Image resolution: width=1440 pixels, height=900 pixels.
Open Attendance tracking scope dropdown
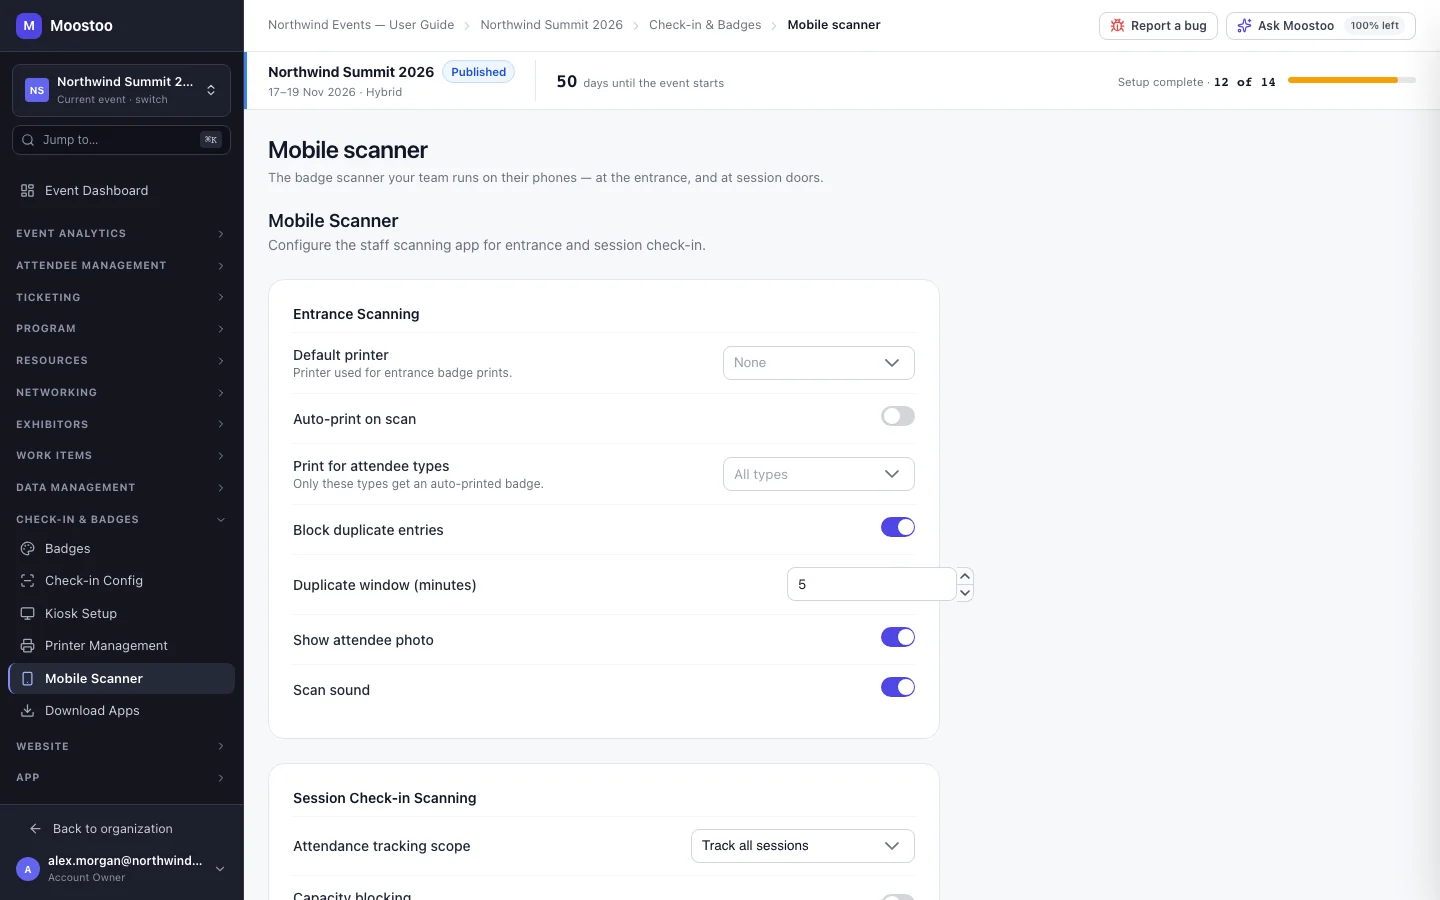803,846
